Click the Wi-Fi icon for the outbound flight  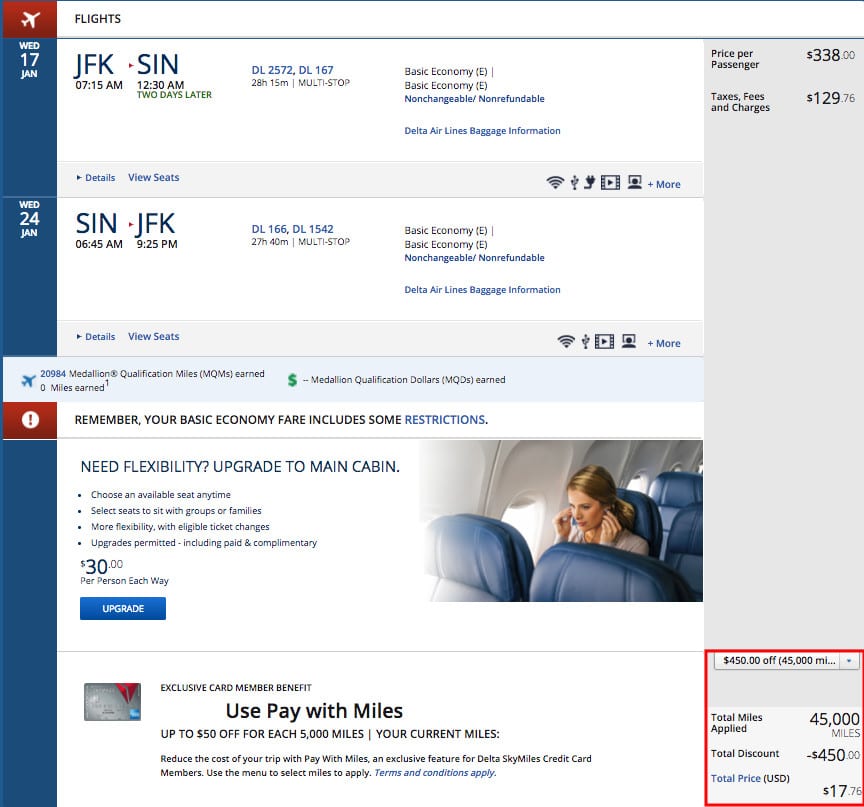tap(554, 183)
